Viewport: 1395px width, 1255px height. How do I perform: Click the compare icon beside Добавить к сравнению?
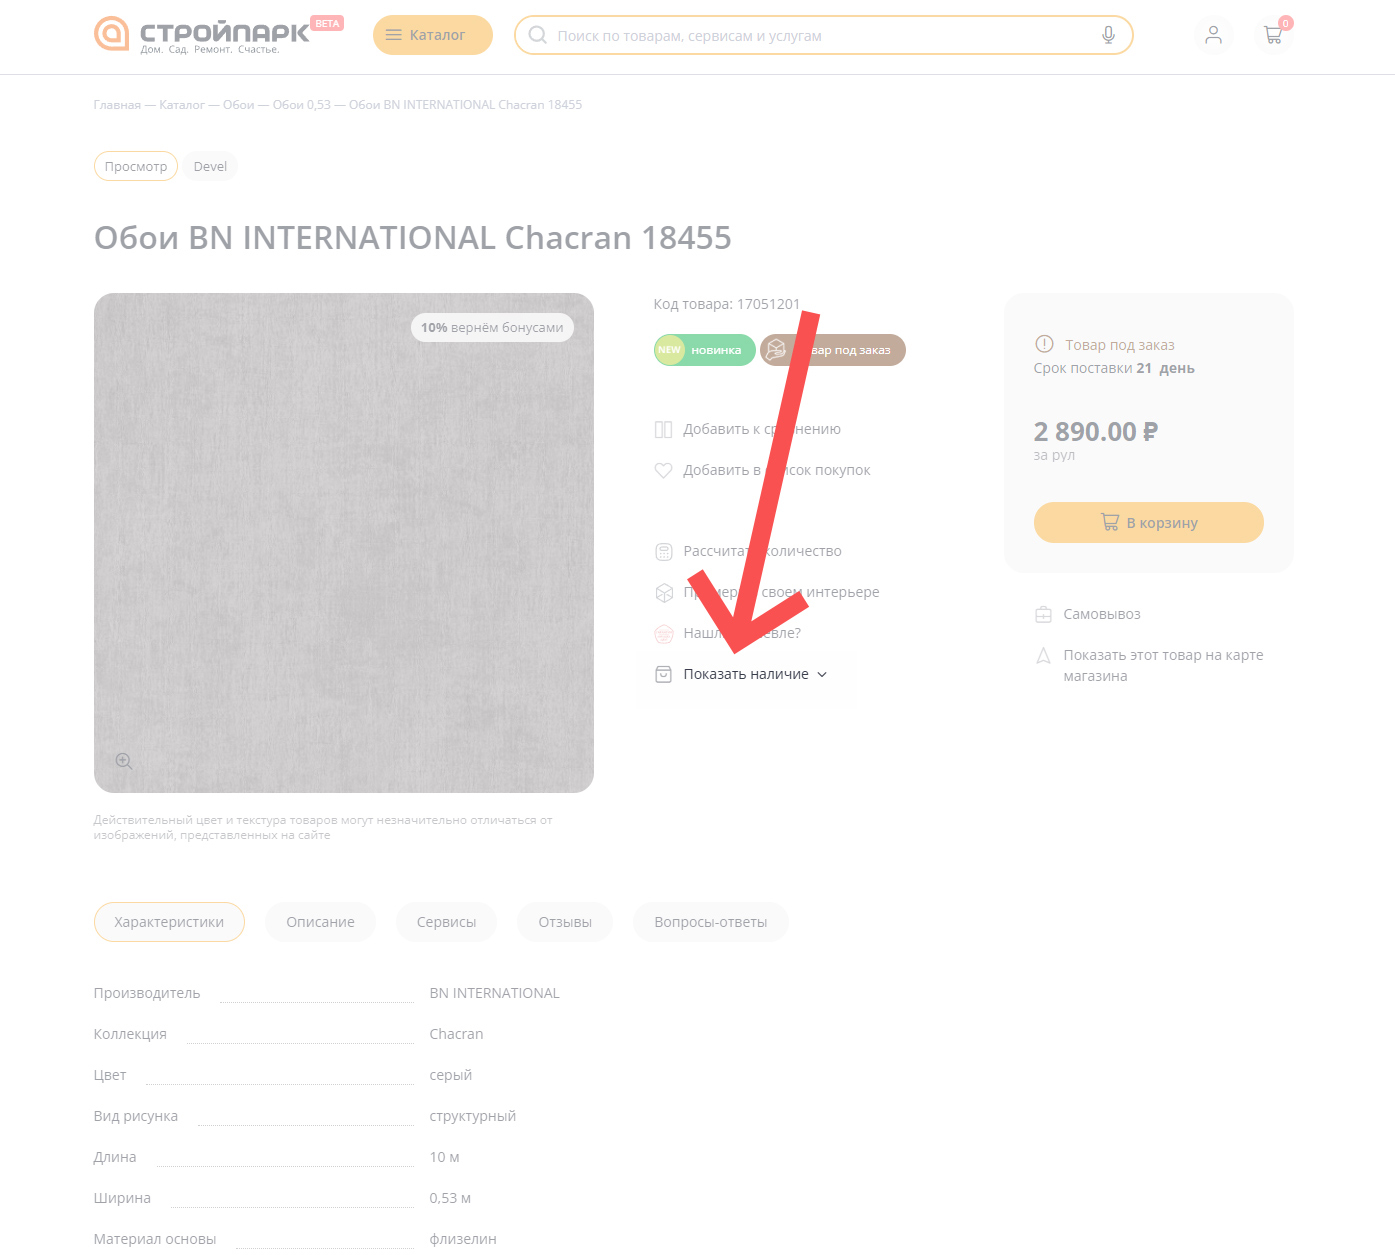pyautogui.click(x=663, y=430)
